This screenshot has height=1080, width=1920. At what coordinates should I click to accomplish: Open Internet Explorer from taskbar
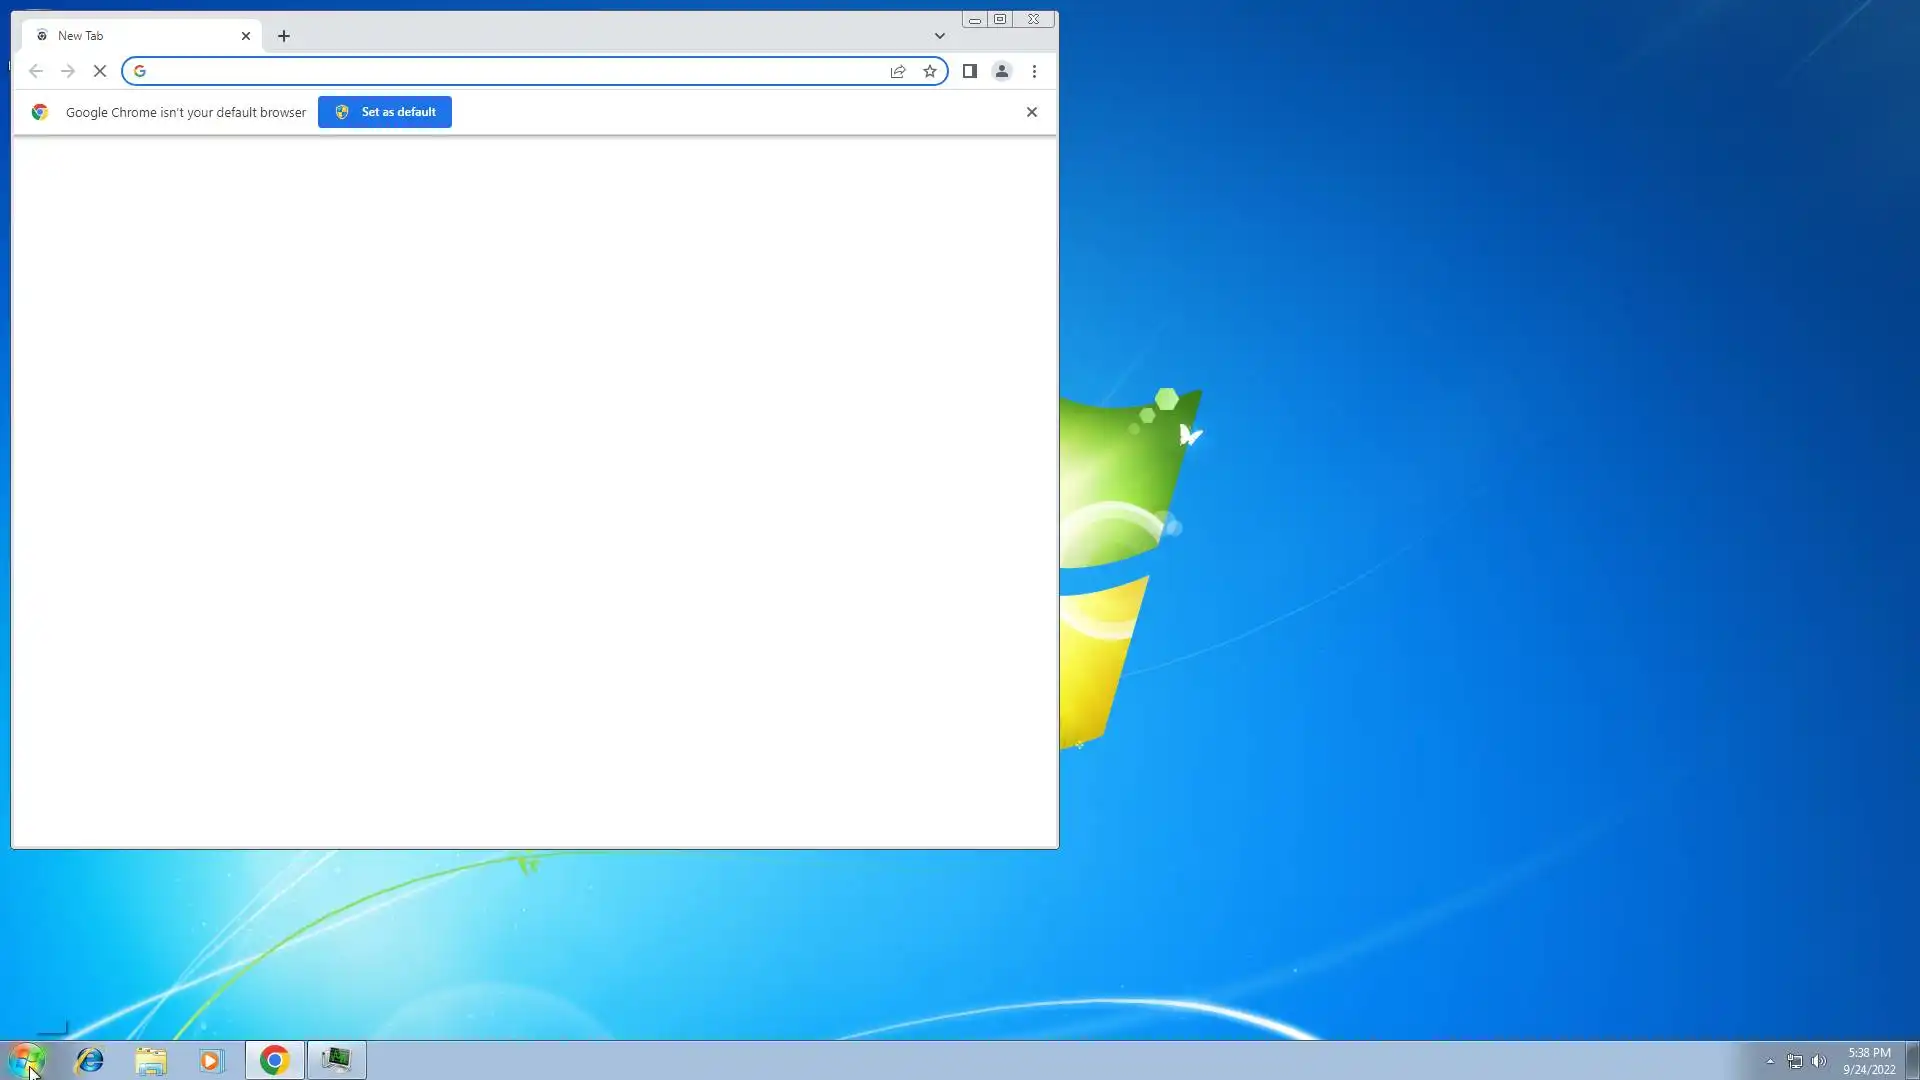point(90,1060)
